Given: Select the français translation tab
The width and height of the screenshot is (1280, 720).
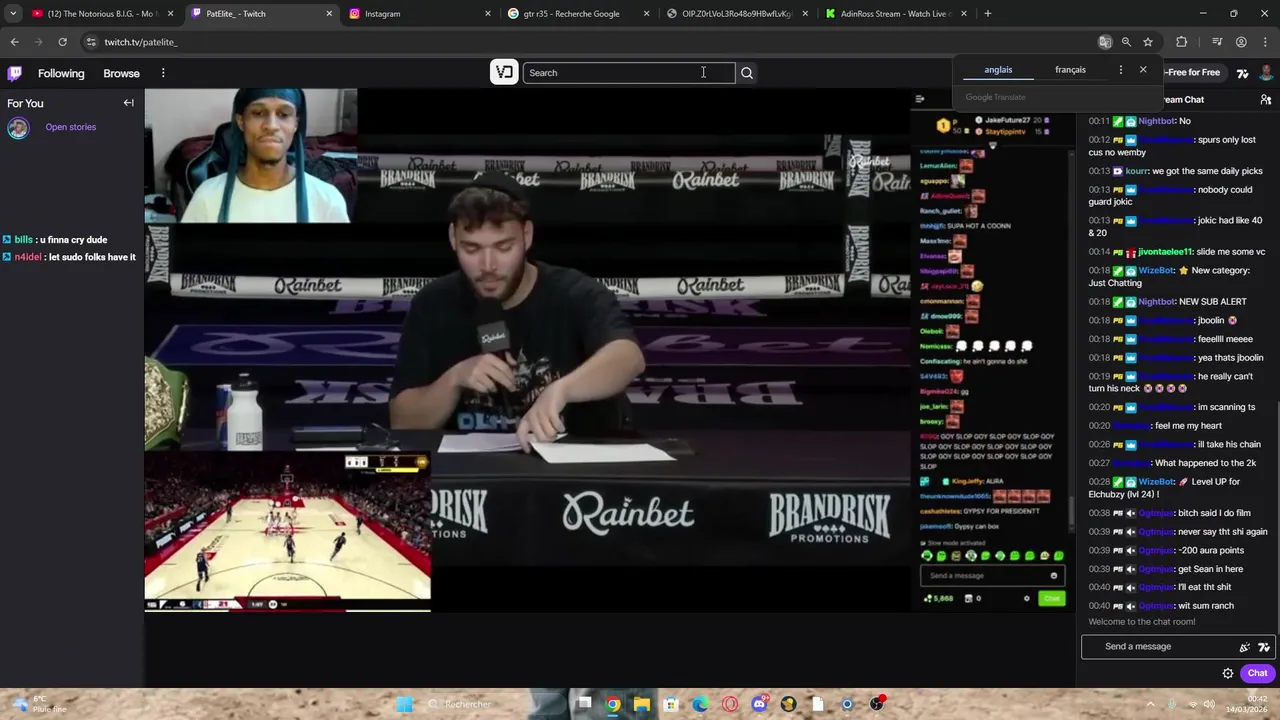Looking at the screenshot, I should (x=1070, y=70).
